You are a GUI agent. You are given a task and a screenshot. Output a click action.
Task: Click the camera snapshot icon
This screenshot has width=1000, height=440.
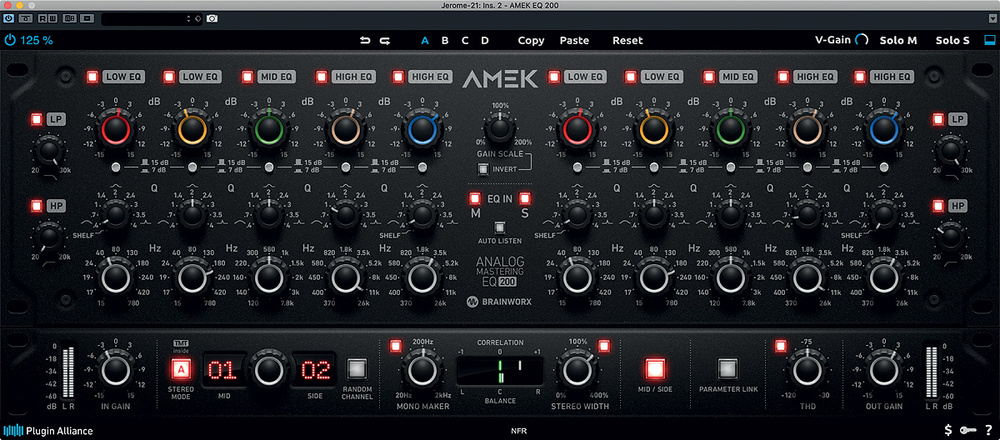point(212,18)
